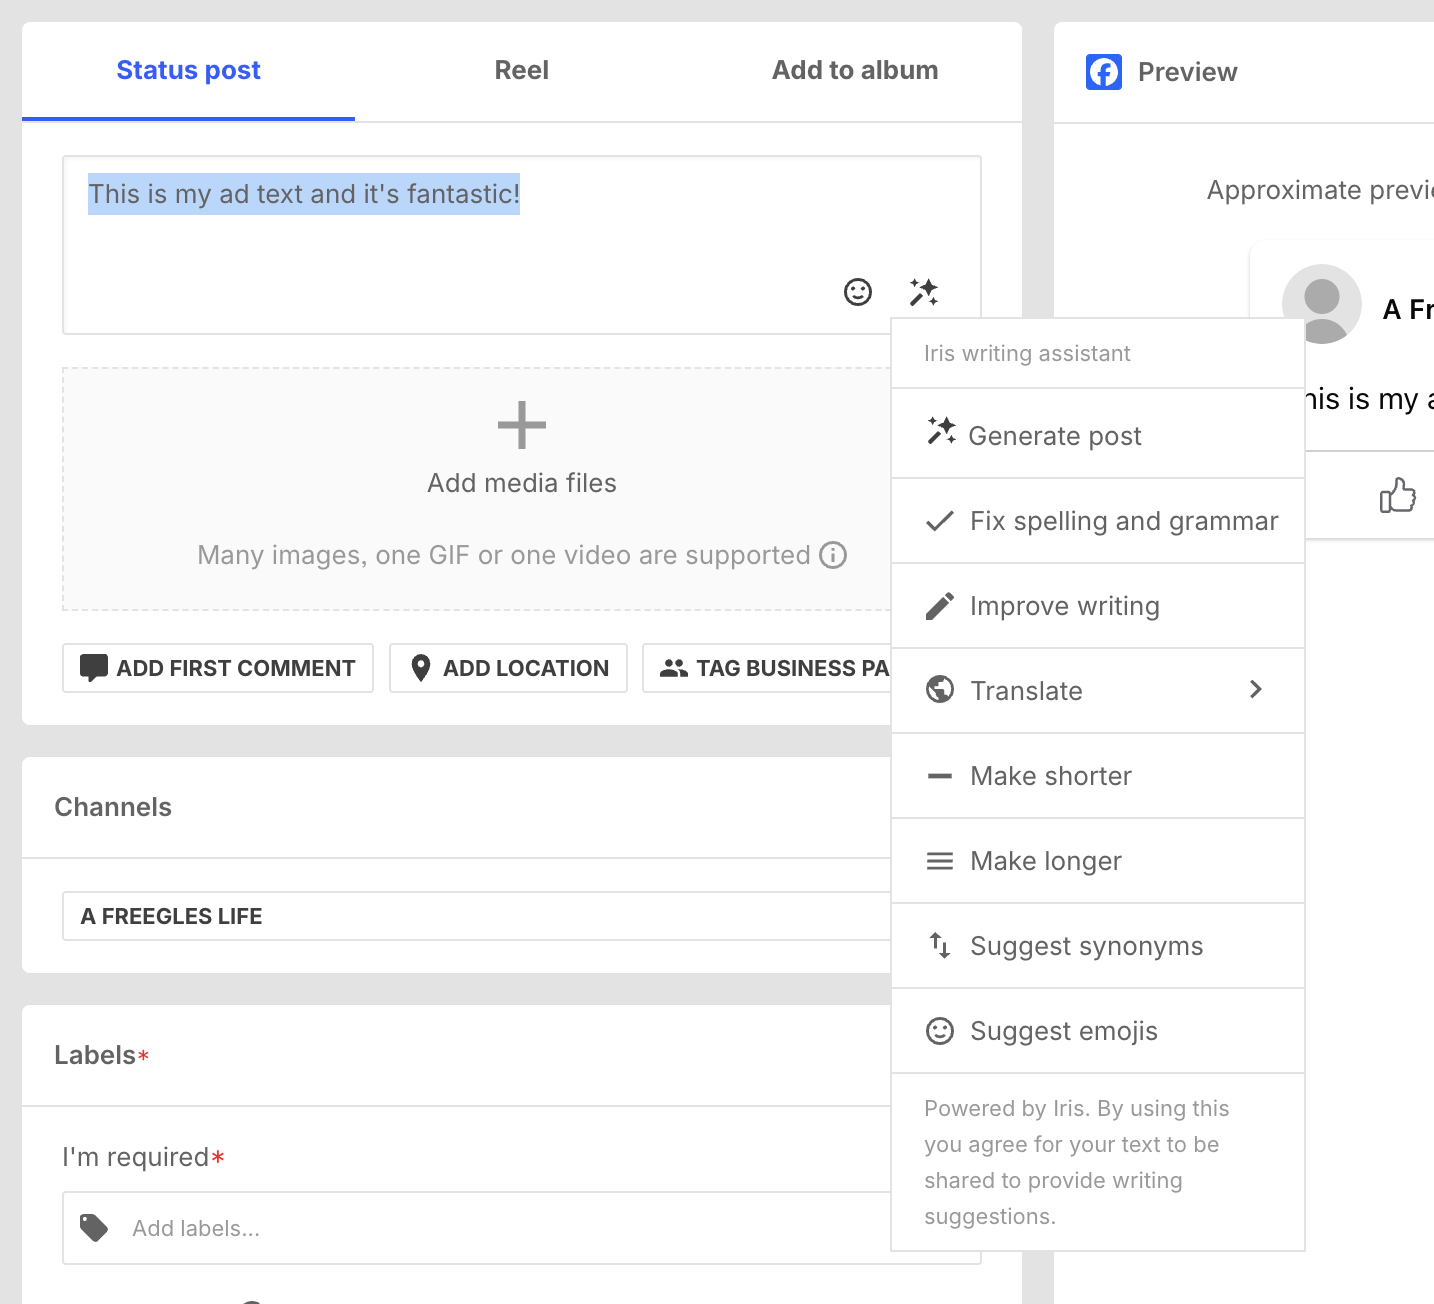Screen dimensions: 1434x1304
Task: Choose Make shorter in assistant menu
Action: 1050,776
